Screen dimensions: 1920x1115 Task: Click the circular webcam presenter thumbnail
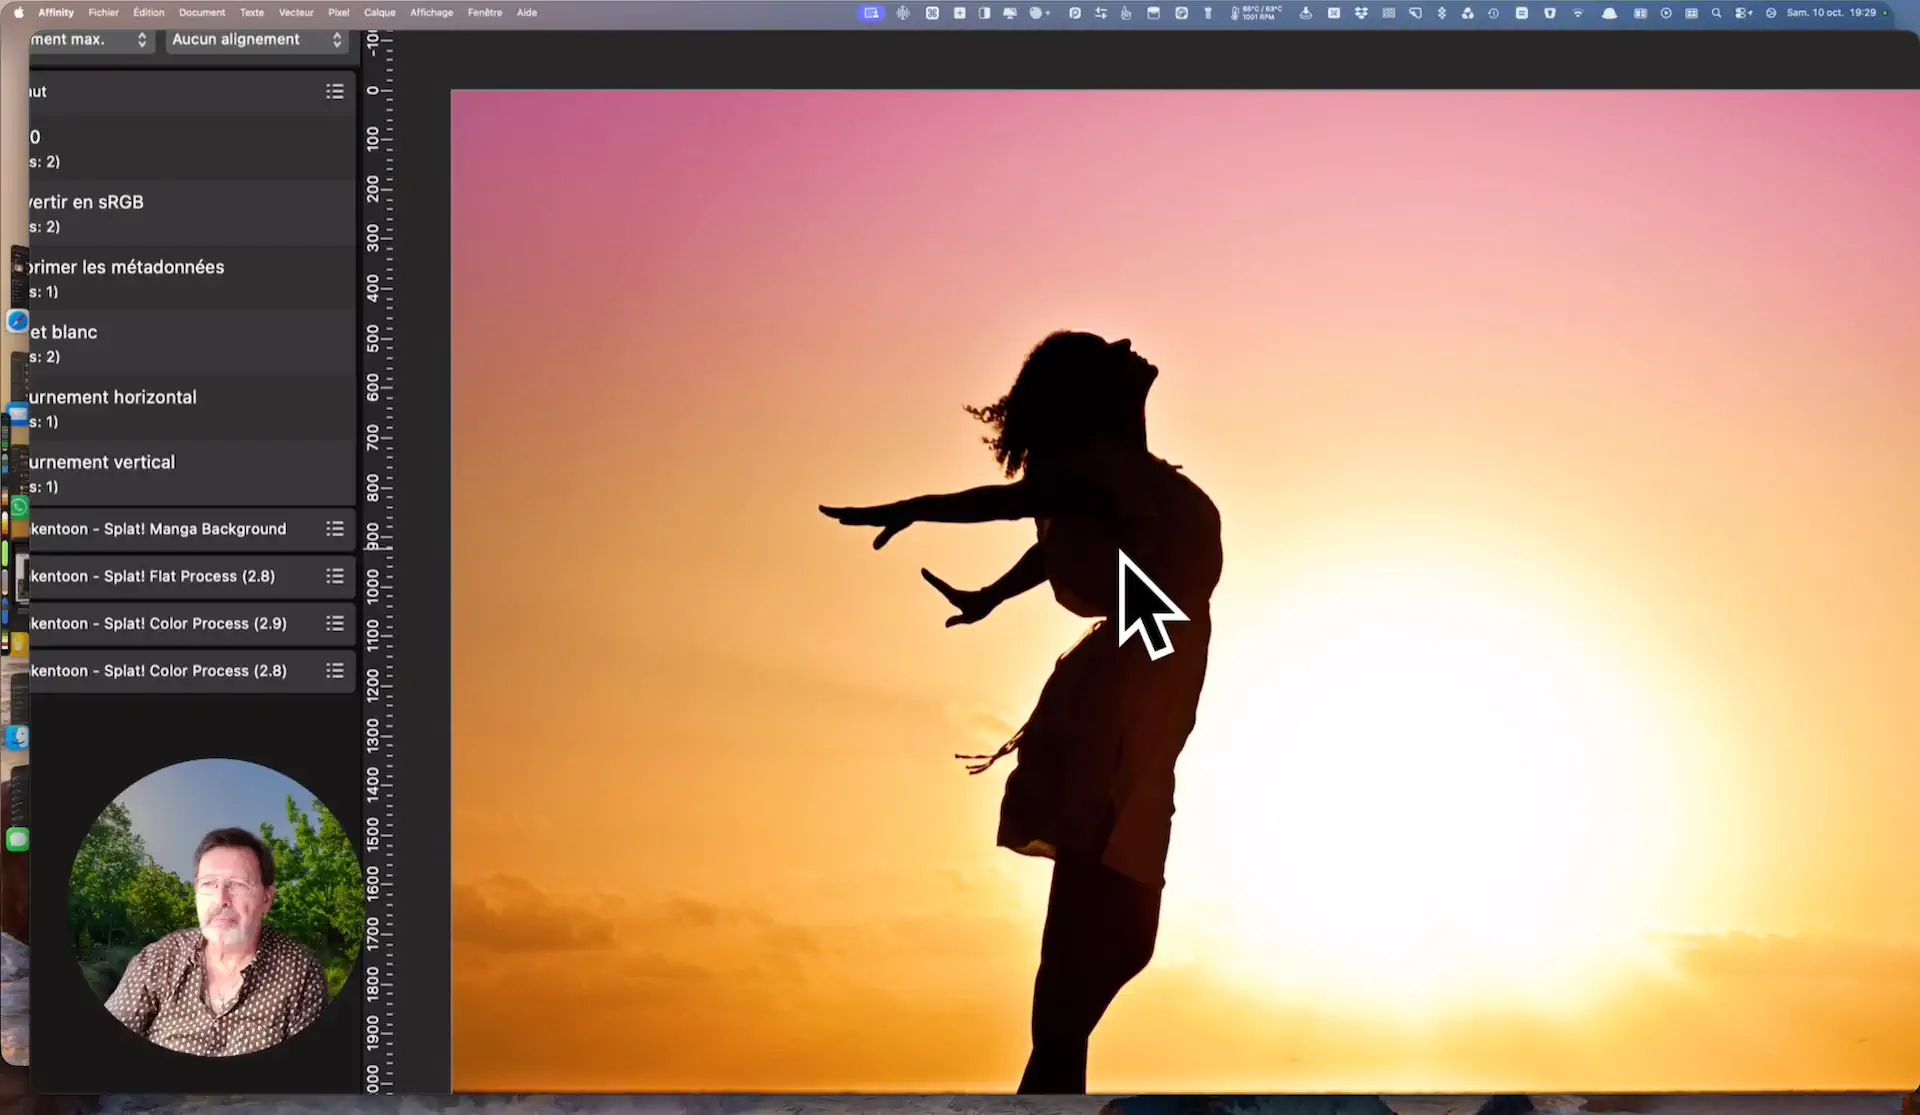click(x=216, y=907)
